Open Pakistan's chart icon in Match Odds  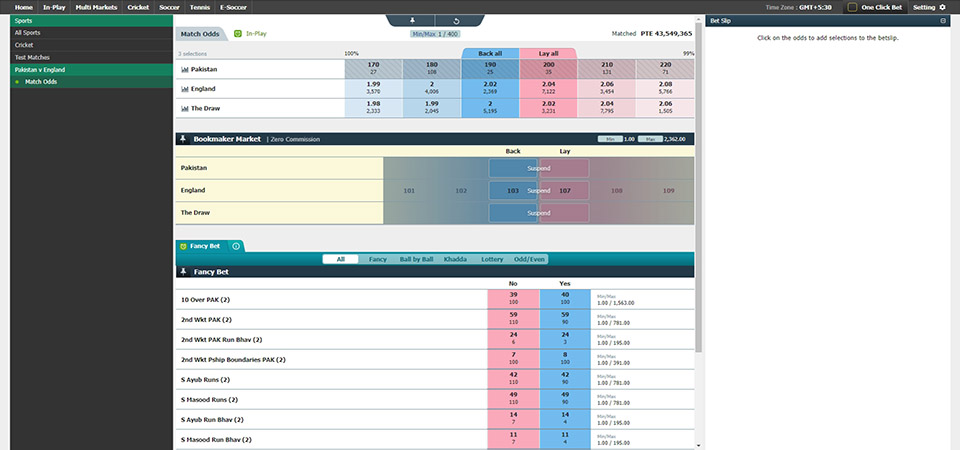click(185, 70)
